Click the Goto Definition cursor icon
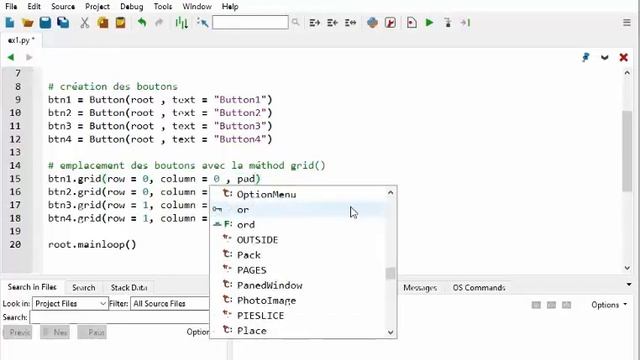 (202, 22)
